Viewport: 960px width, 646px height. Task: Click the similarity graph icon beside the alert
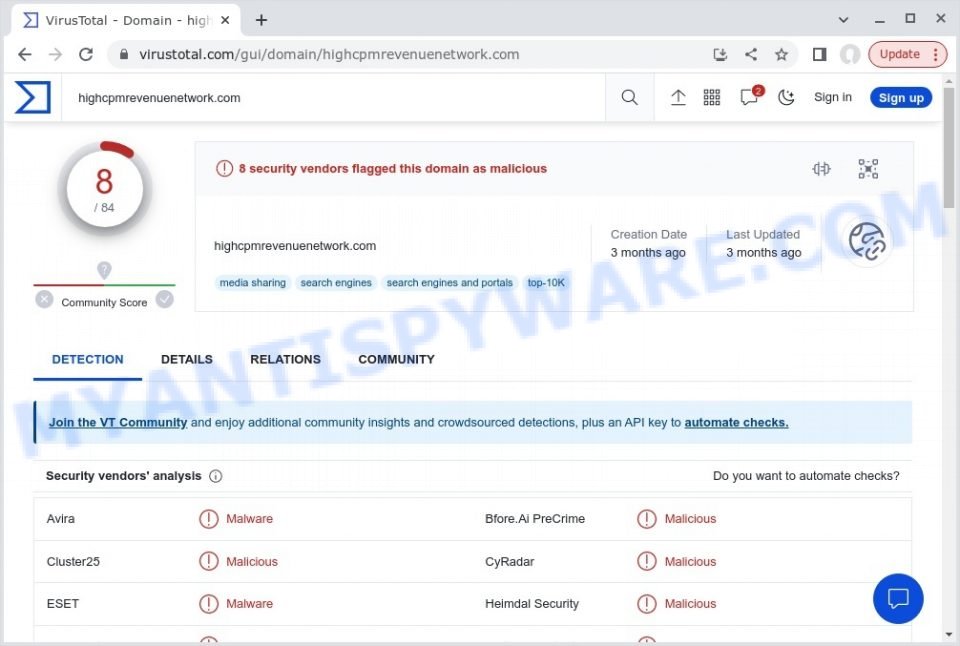click(x=821, y=168)
